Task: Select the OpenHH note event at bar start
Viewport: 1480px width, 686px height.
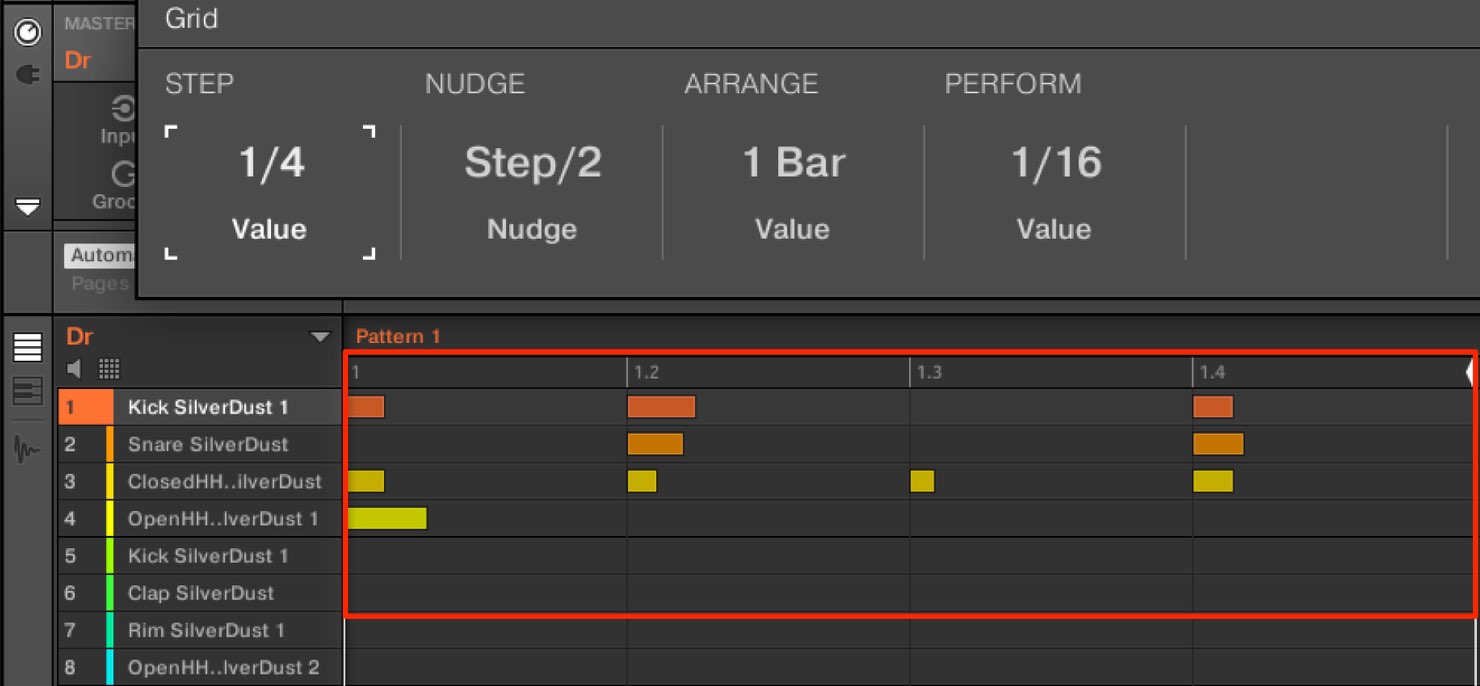Action: tap(386, 518)
